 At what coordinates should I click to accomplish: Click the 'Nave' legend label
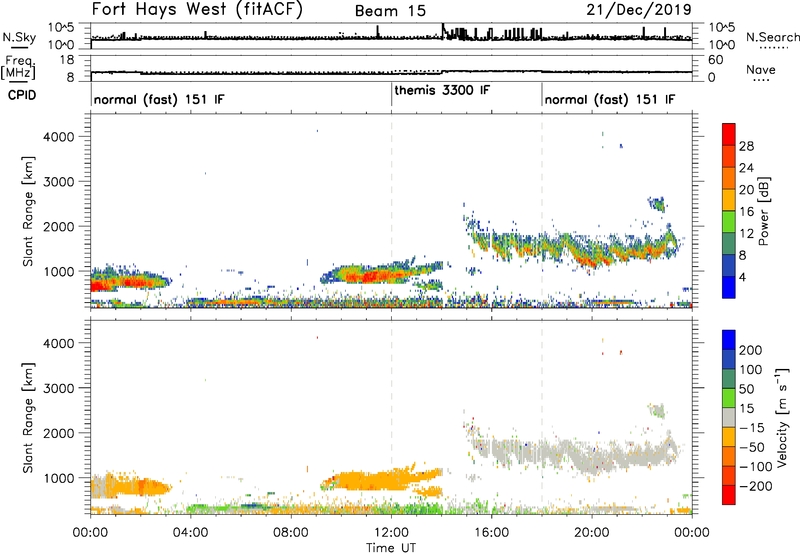[x=761, y=69]
